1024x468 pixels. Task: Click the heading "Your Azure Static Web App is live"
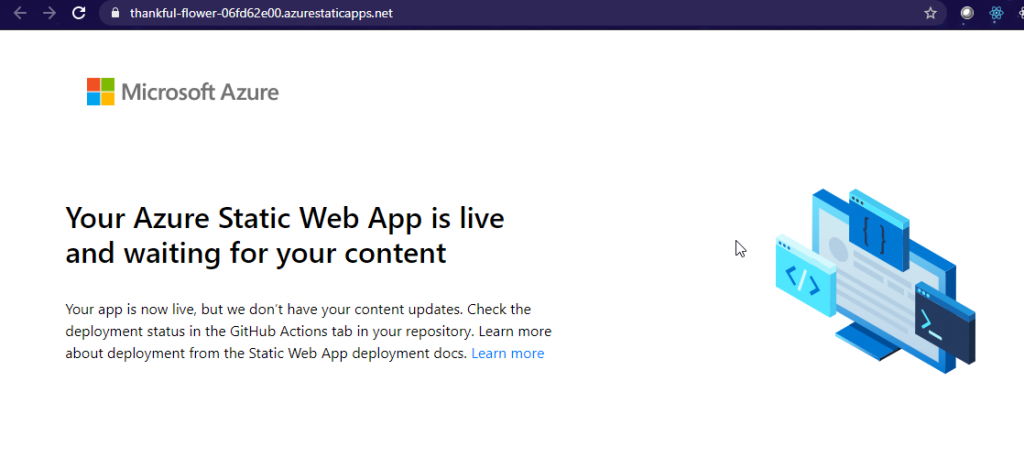(285, 218)
